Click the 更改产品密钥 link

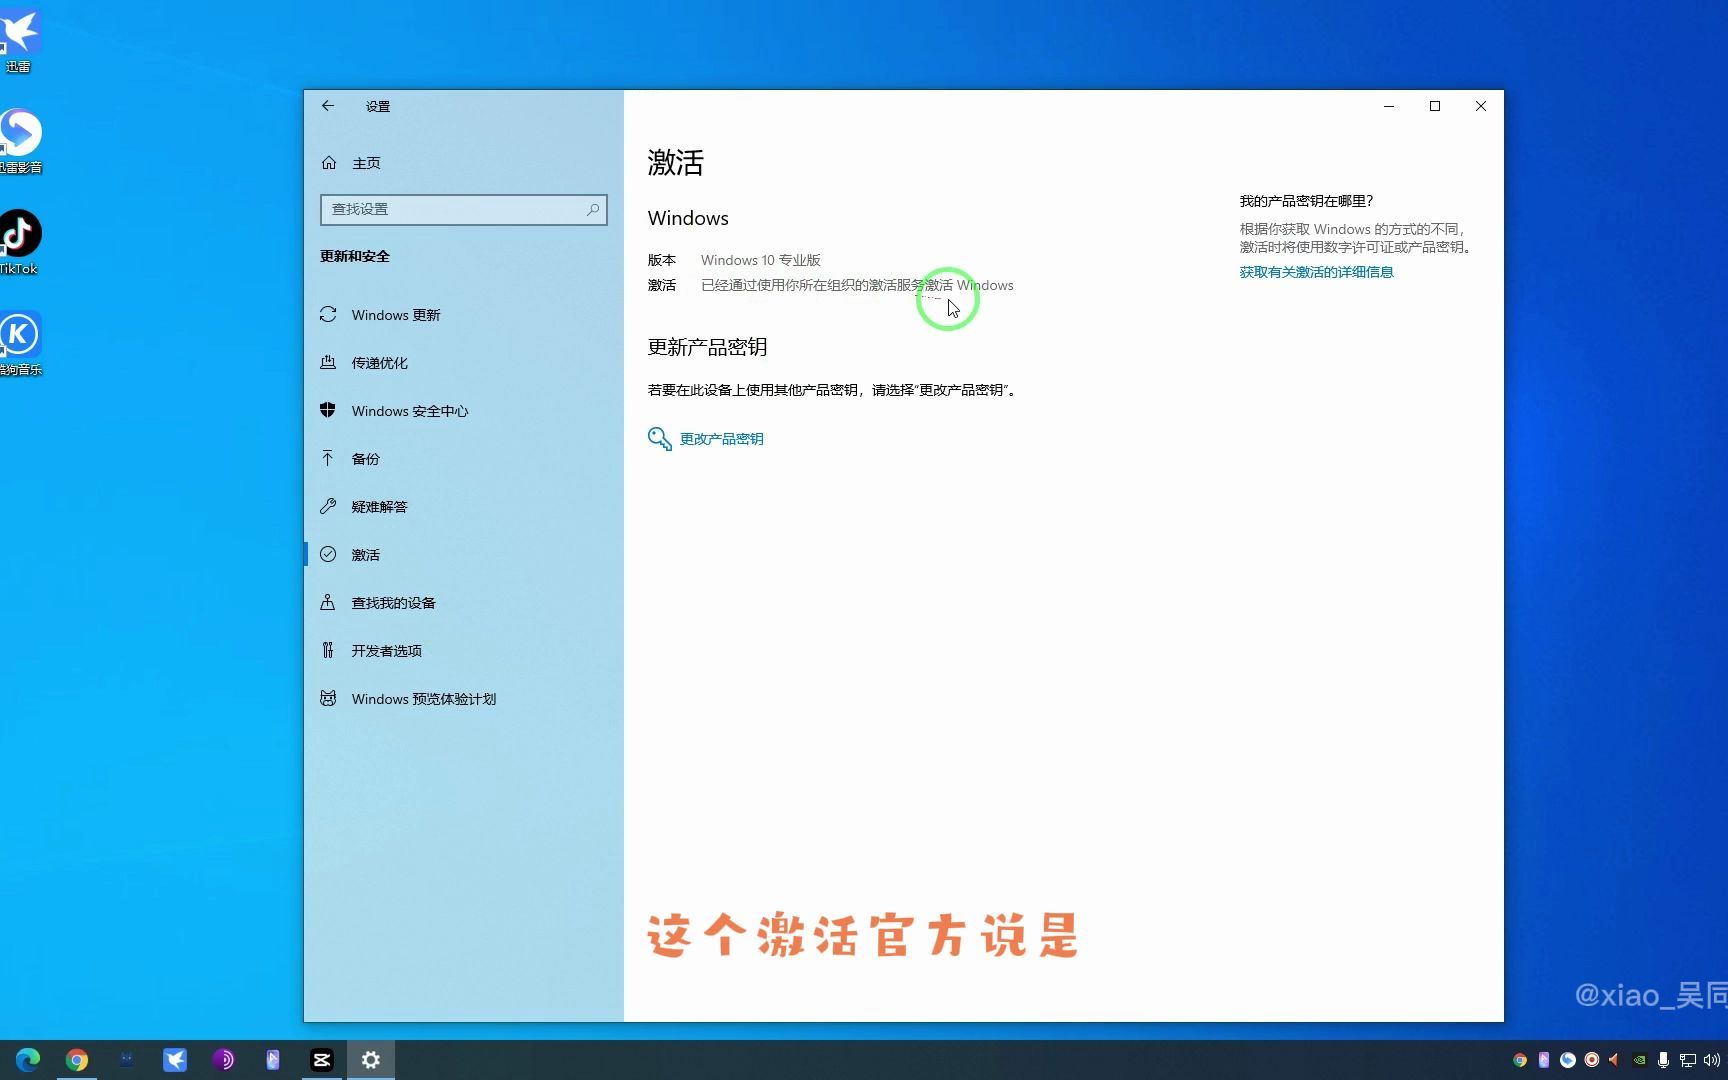coord(721,439)
